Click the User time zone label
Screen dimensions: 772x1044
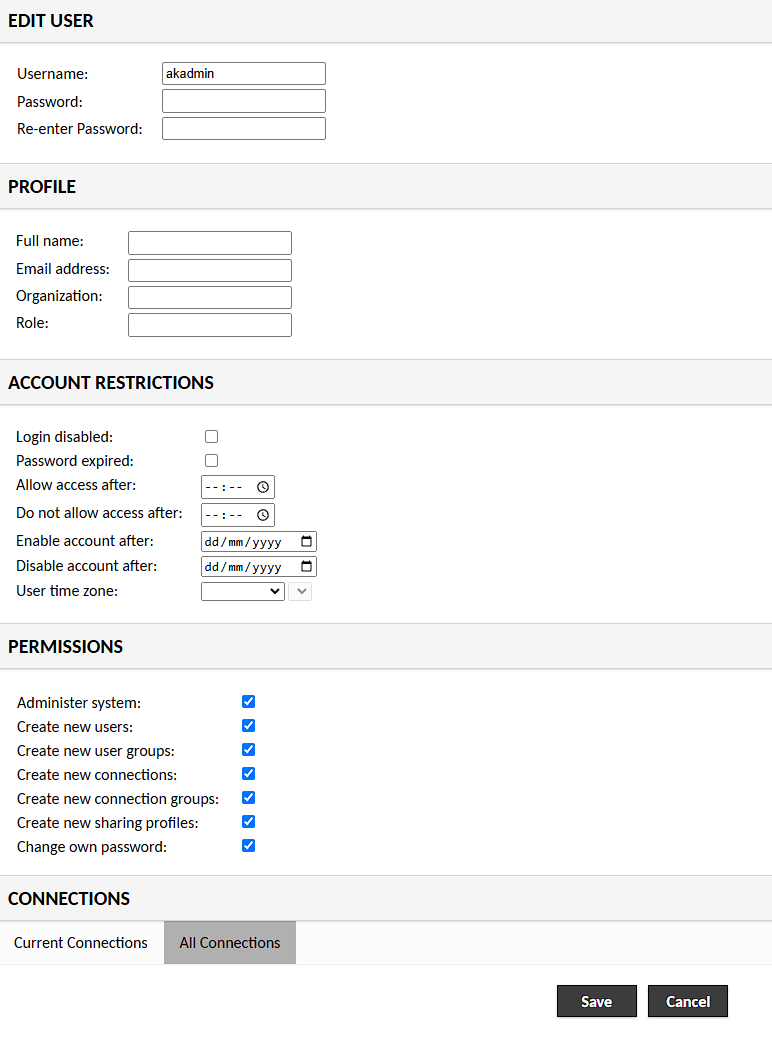point(67,591)
